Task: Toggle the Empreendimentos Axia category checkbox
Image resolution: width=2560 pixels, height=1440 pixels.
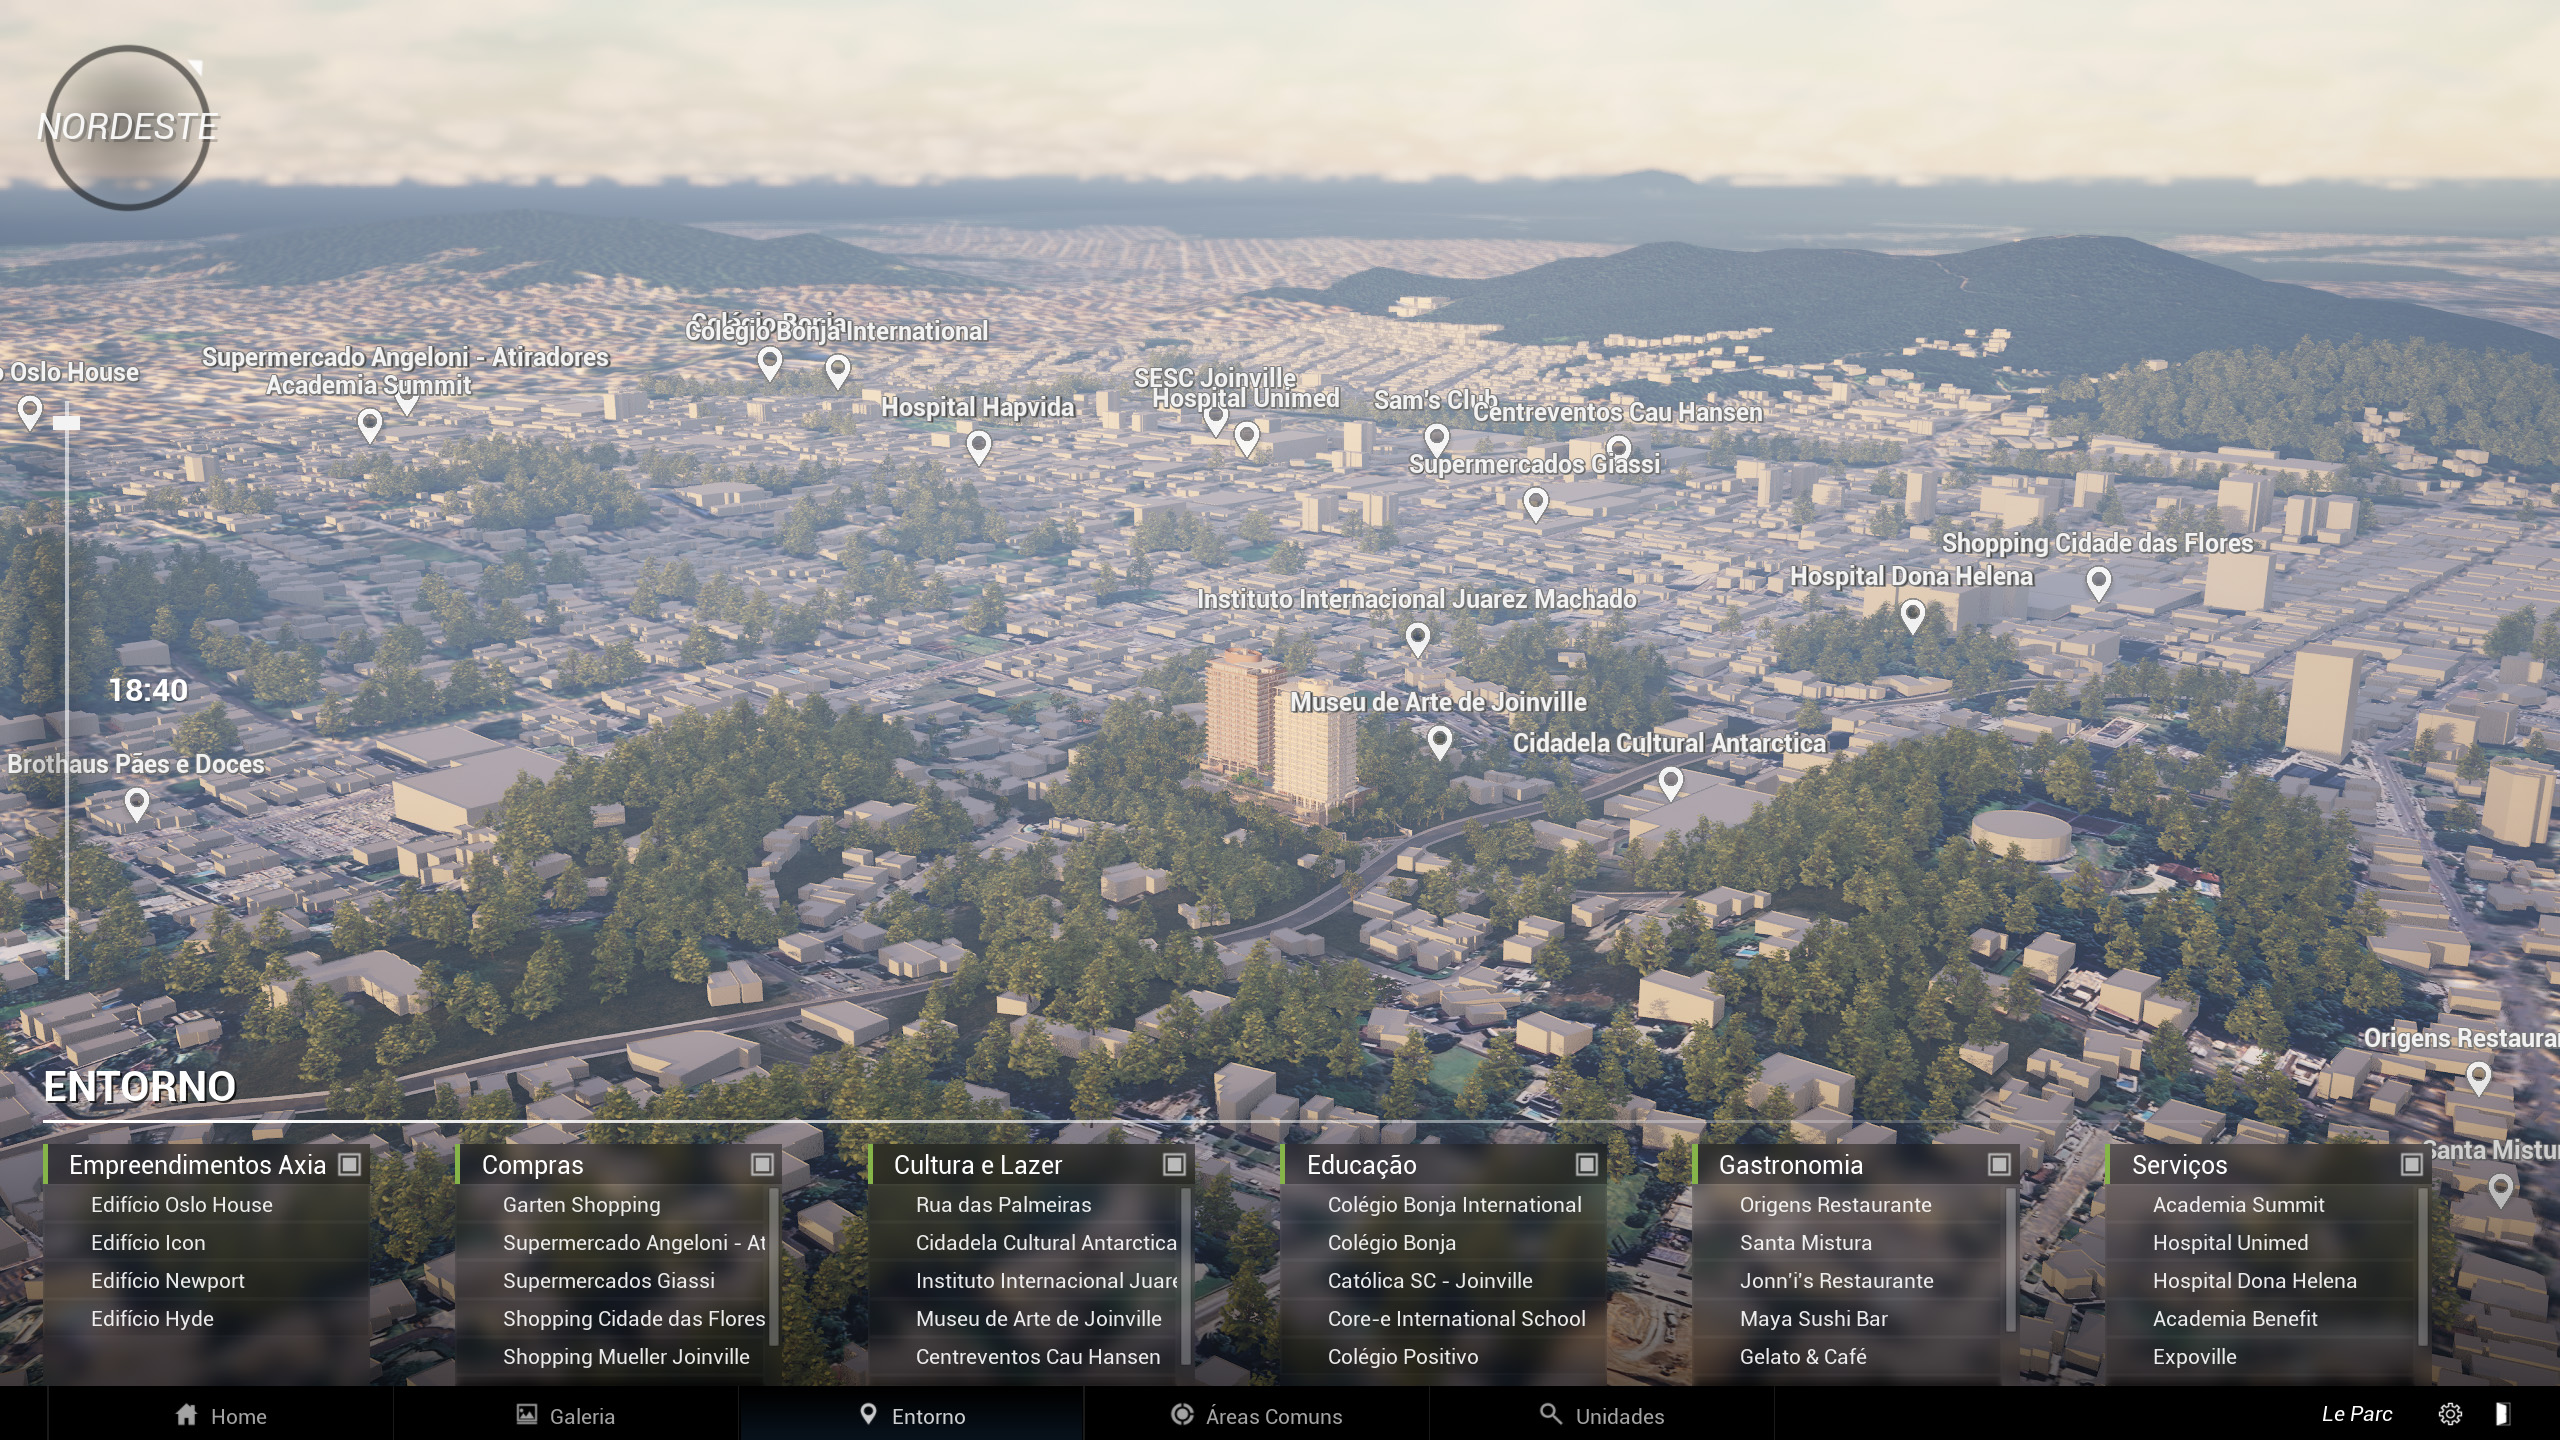Action: 349,1164
